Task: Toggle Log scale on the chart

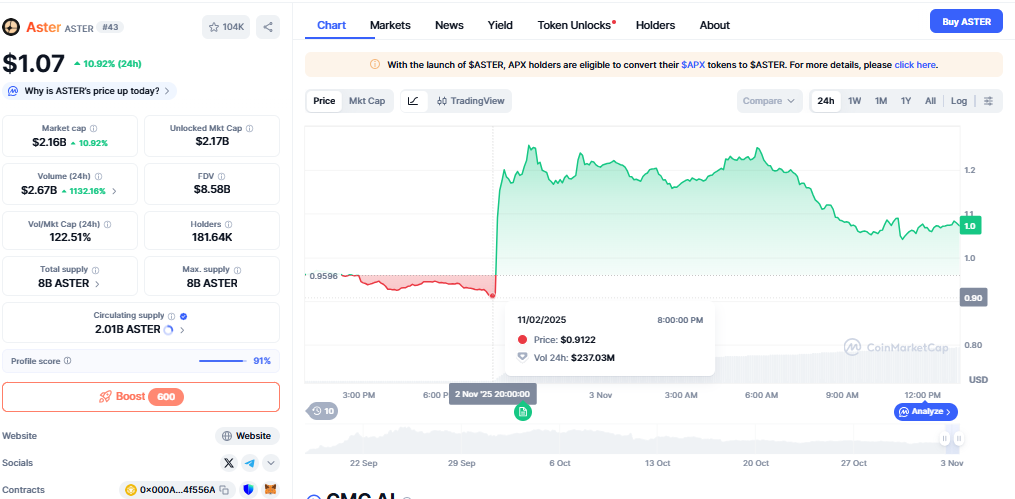Action: pos(959,101)
